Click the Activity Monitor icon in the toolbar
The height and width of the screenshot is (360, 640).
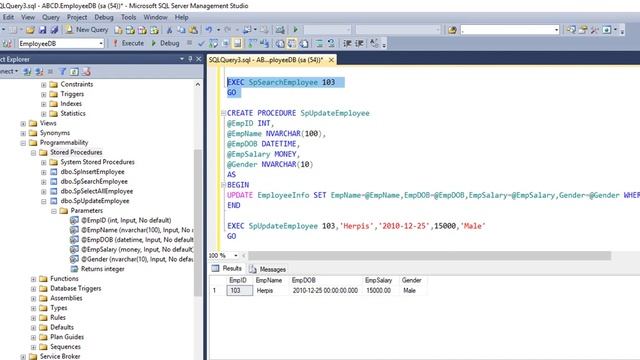click(280, 30)
